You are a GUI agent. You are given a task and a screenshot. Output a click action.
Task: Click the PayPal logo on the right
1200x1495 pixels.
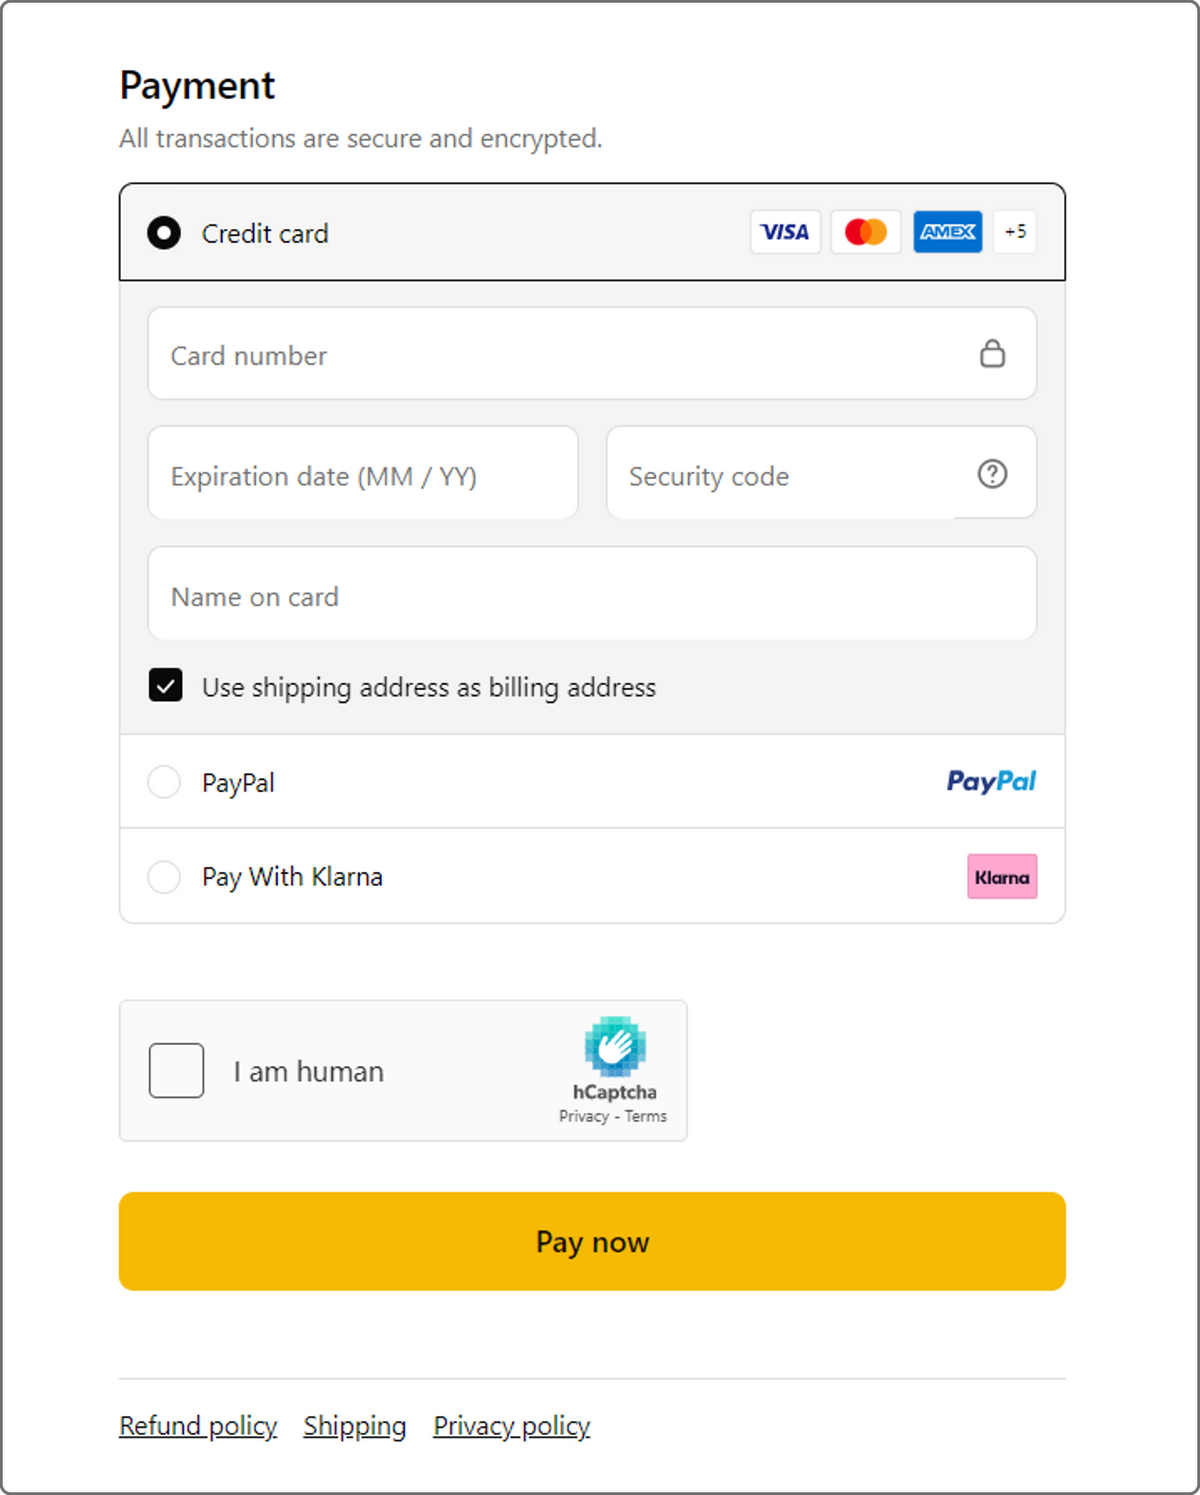991,781
